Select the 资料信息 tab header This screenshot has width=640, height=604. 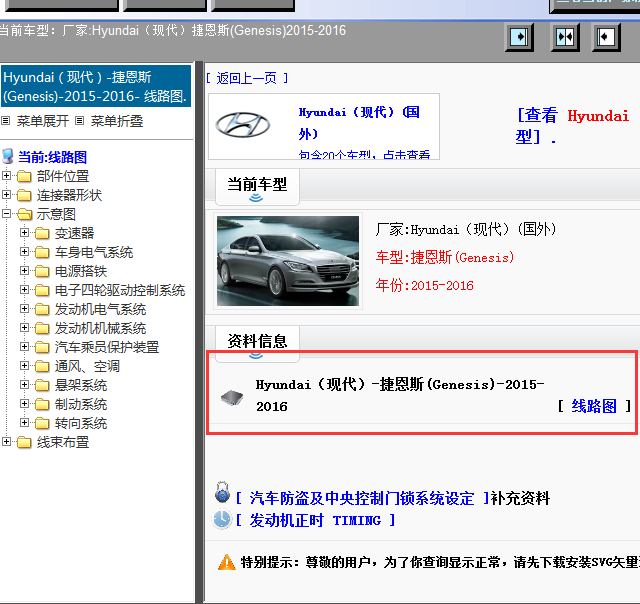pos(257,342)
